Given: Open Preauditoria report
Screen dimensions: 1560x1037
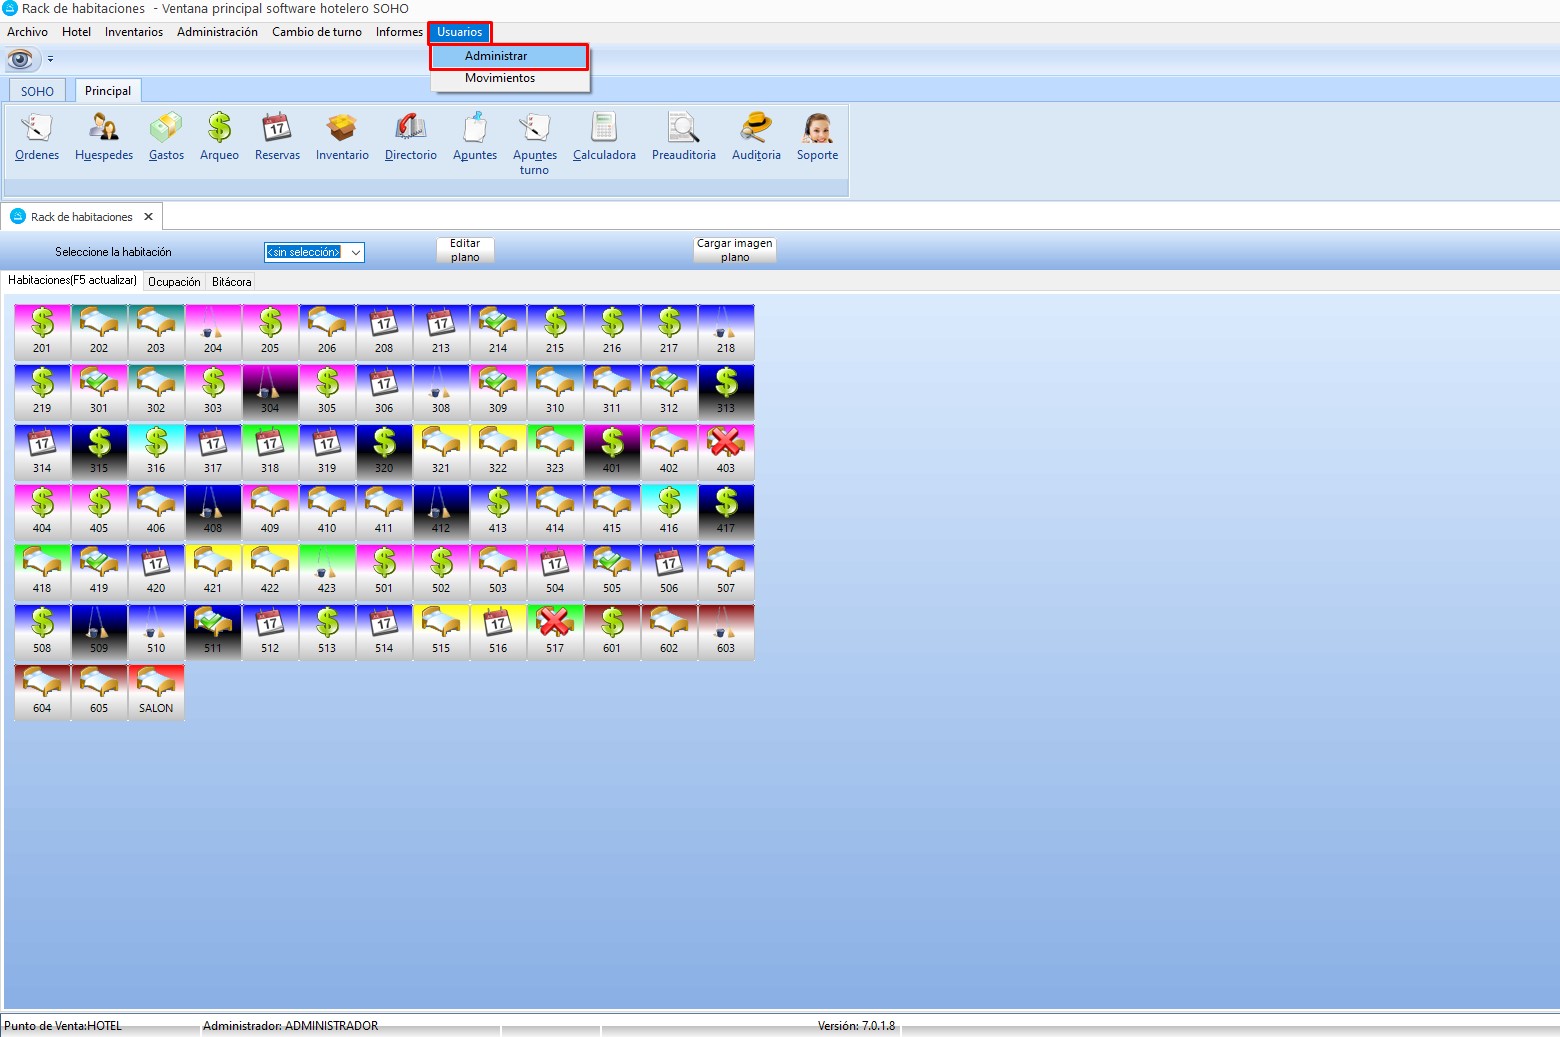Looking at the screenshot, I should 683,136.
